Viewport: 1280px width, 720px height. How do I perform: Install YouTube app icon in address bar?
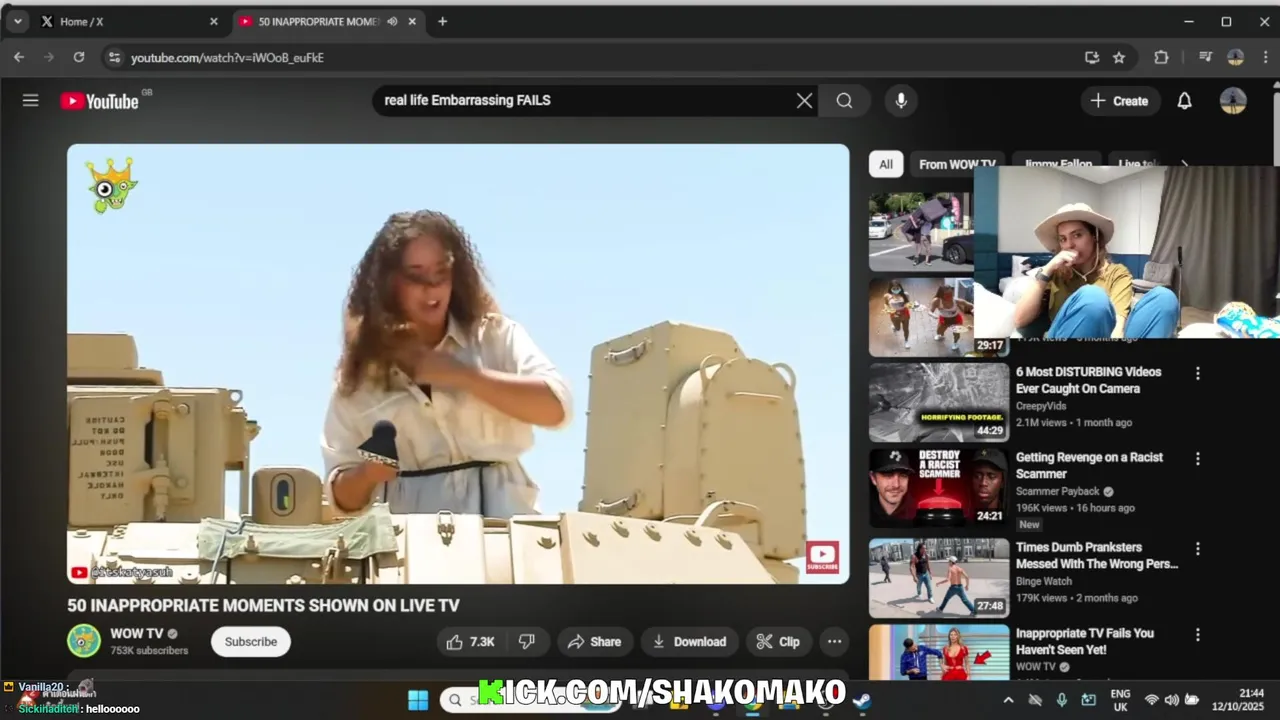pos(1091,57)
